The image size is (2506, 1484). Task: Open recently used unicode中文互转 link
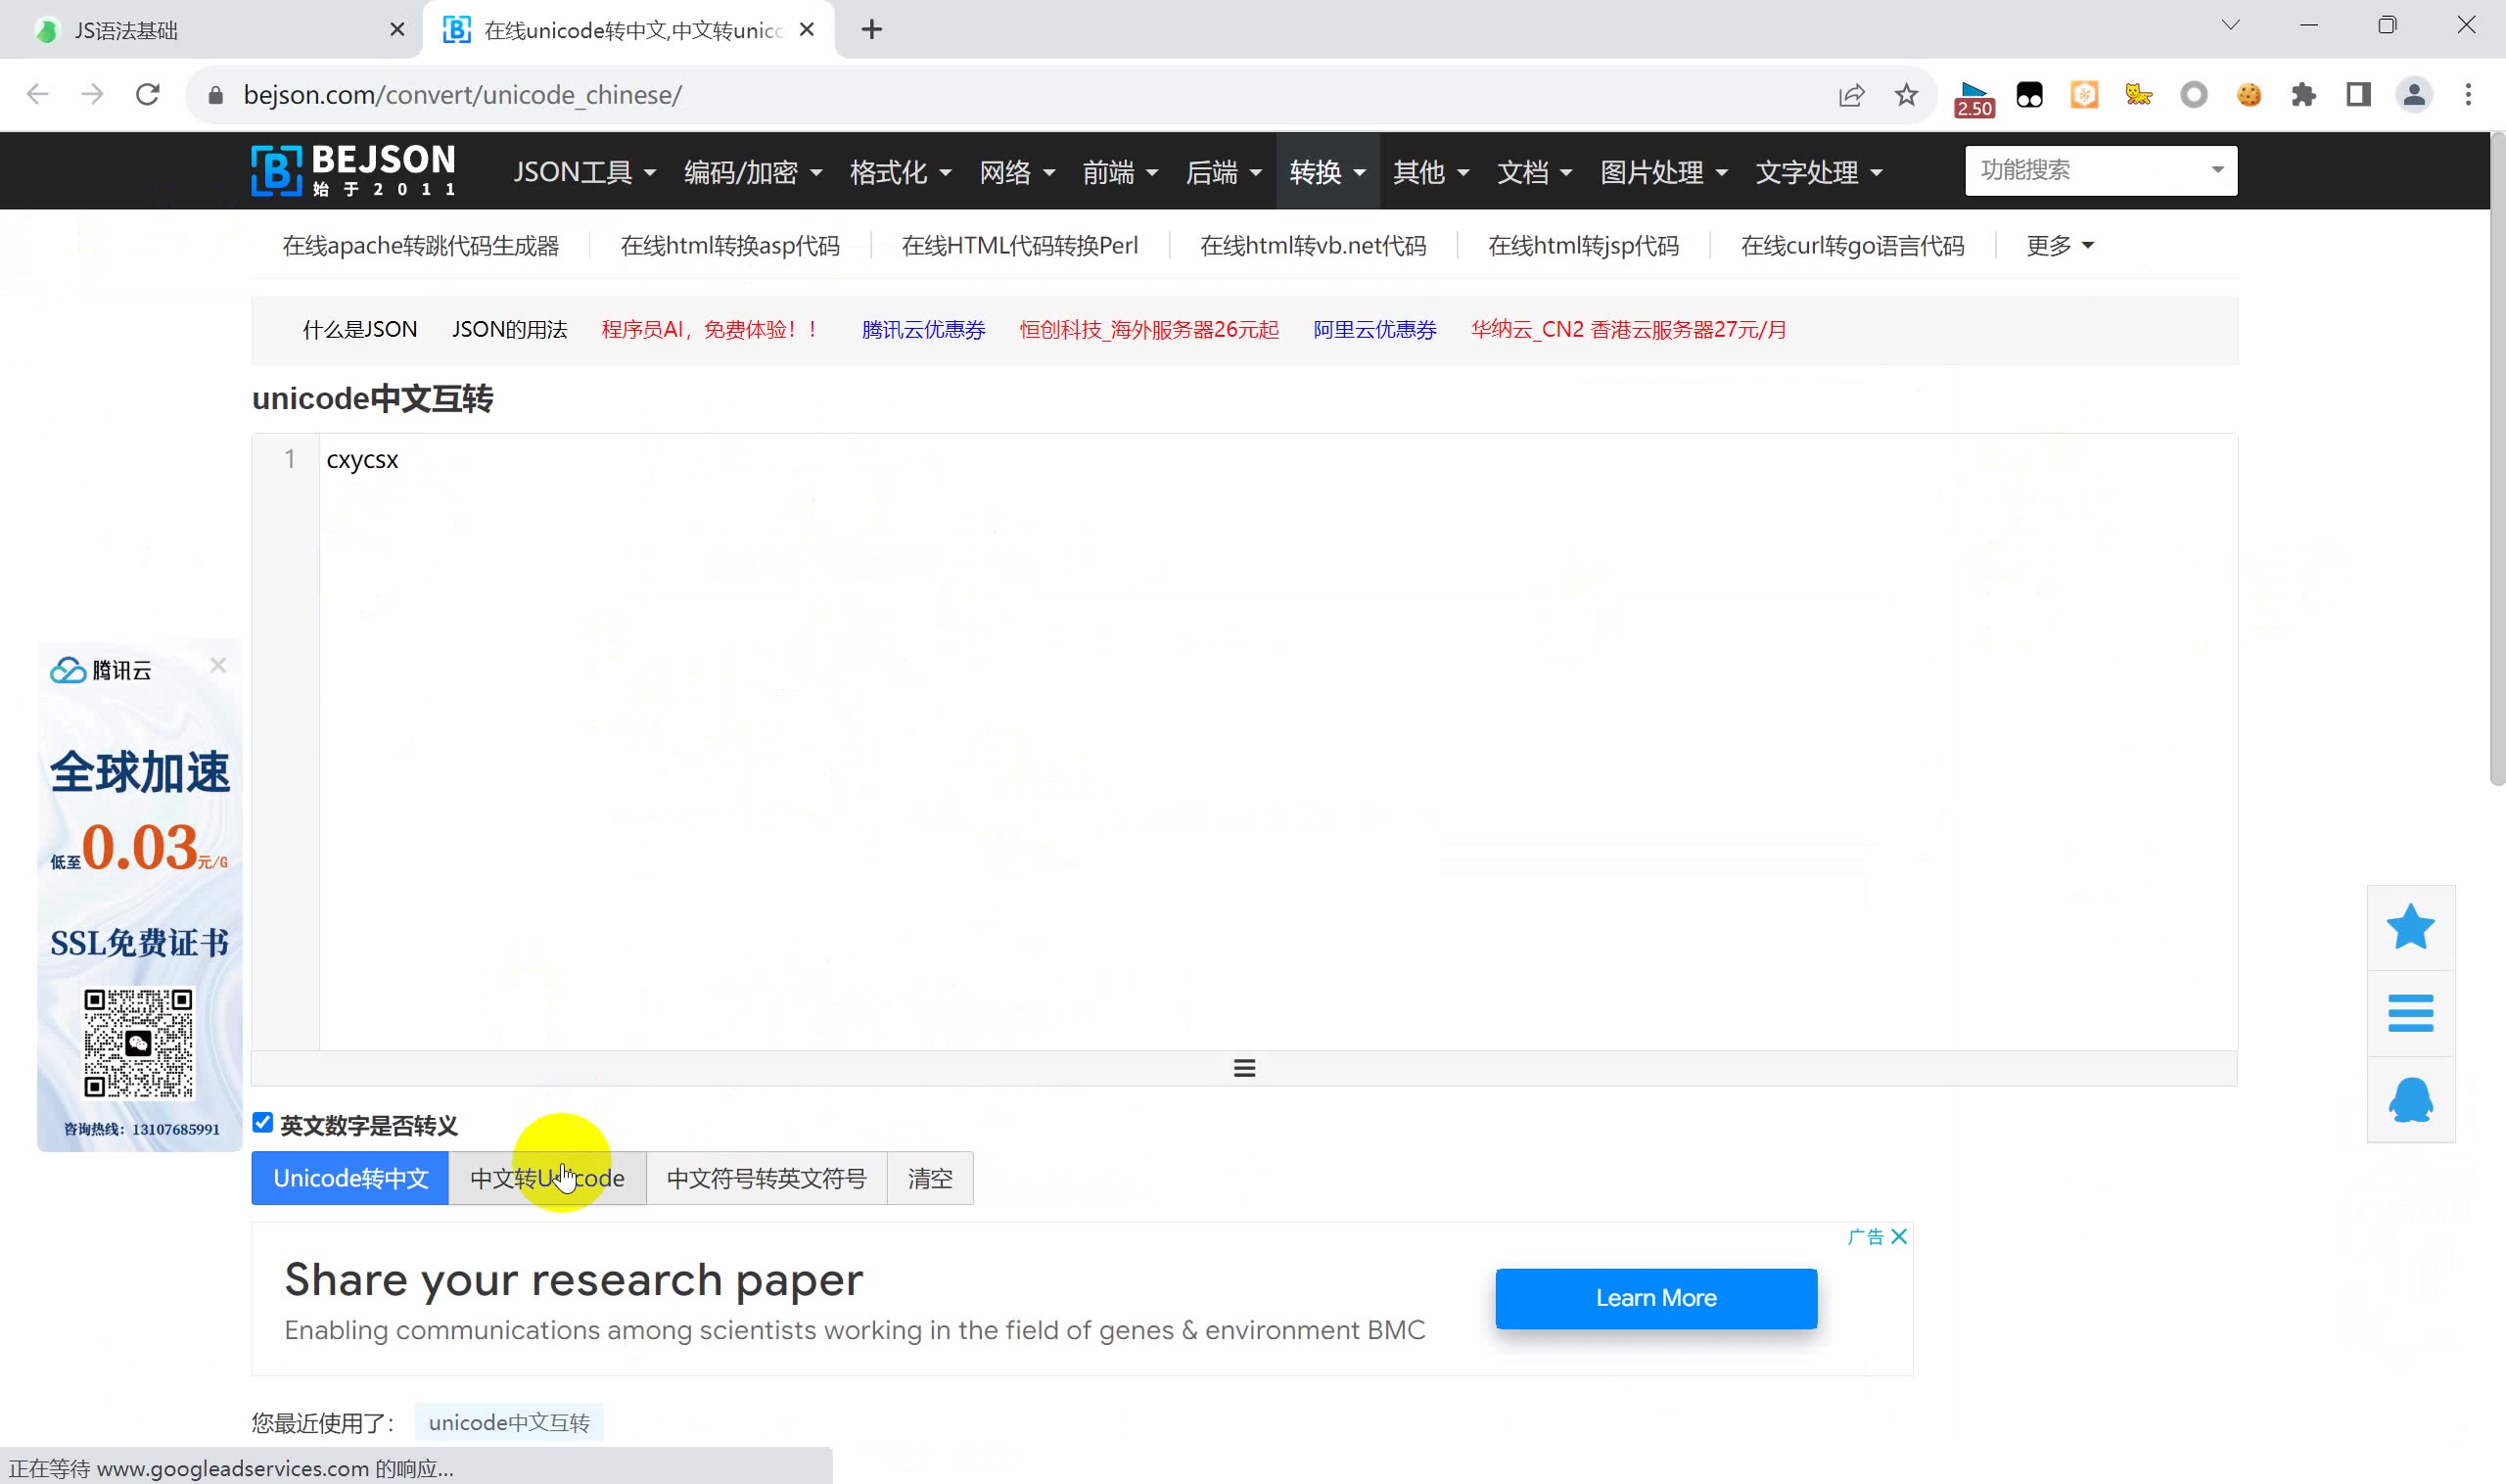click(509, 1422)
